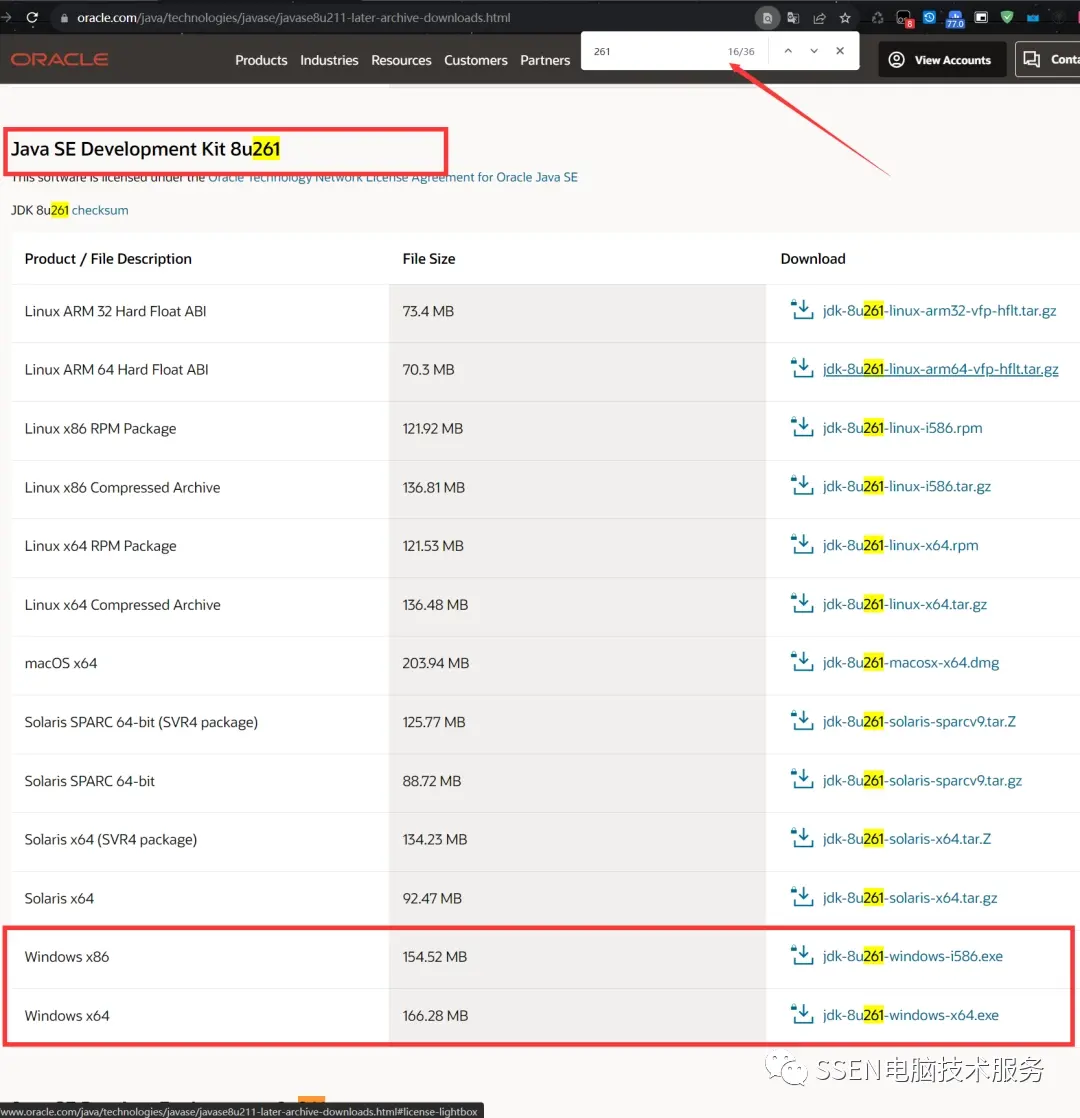Download jdk-8u261-linux-i586.tar.gz
1080x1118 pixels.
click(x=906, y=486)
